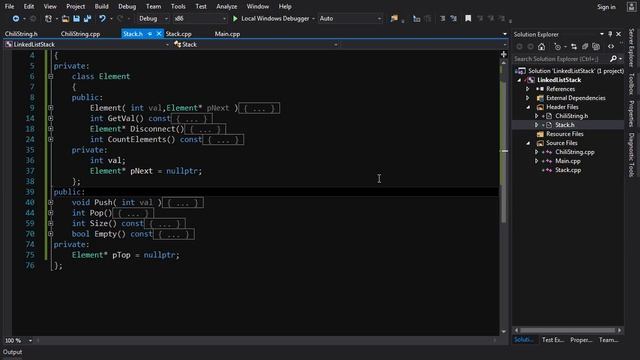Click the Save file icon
Viewport: 640px width, 360px height.
76,19
